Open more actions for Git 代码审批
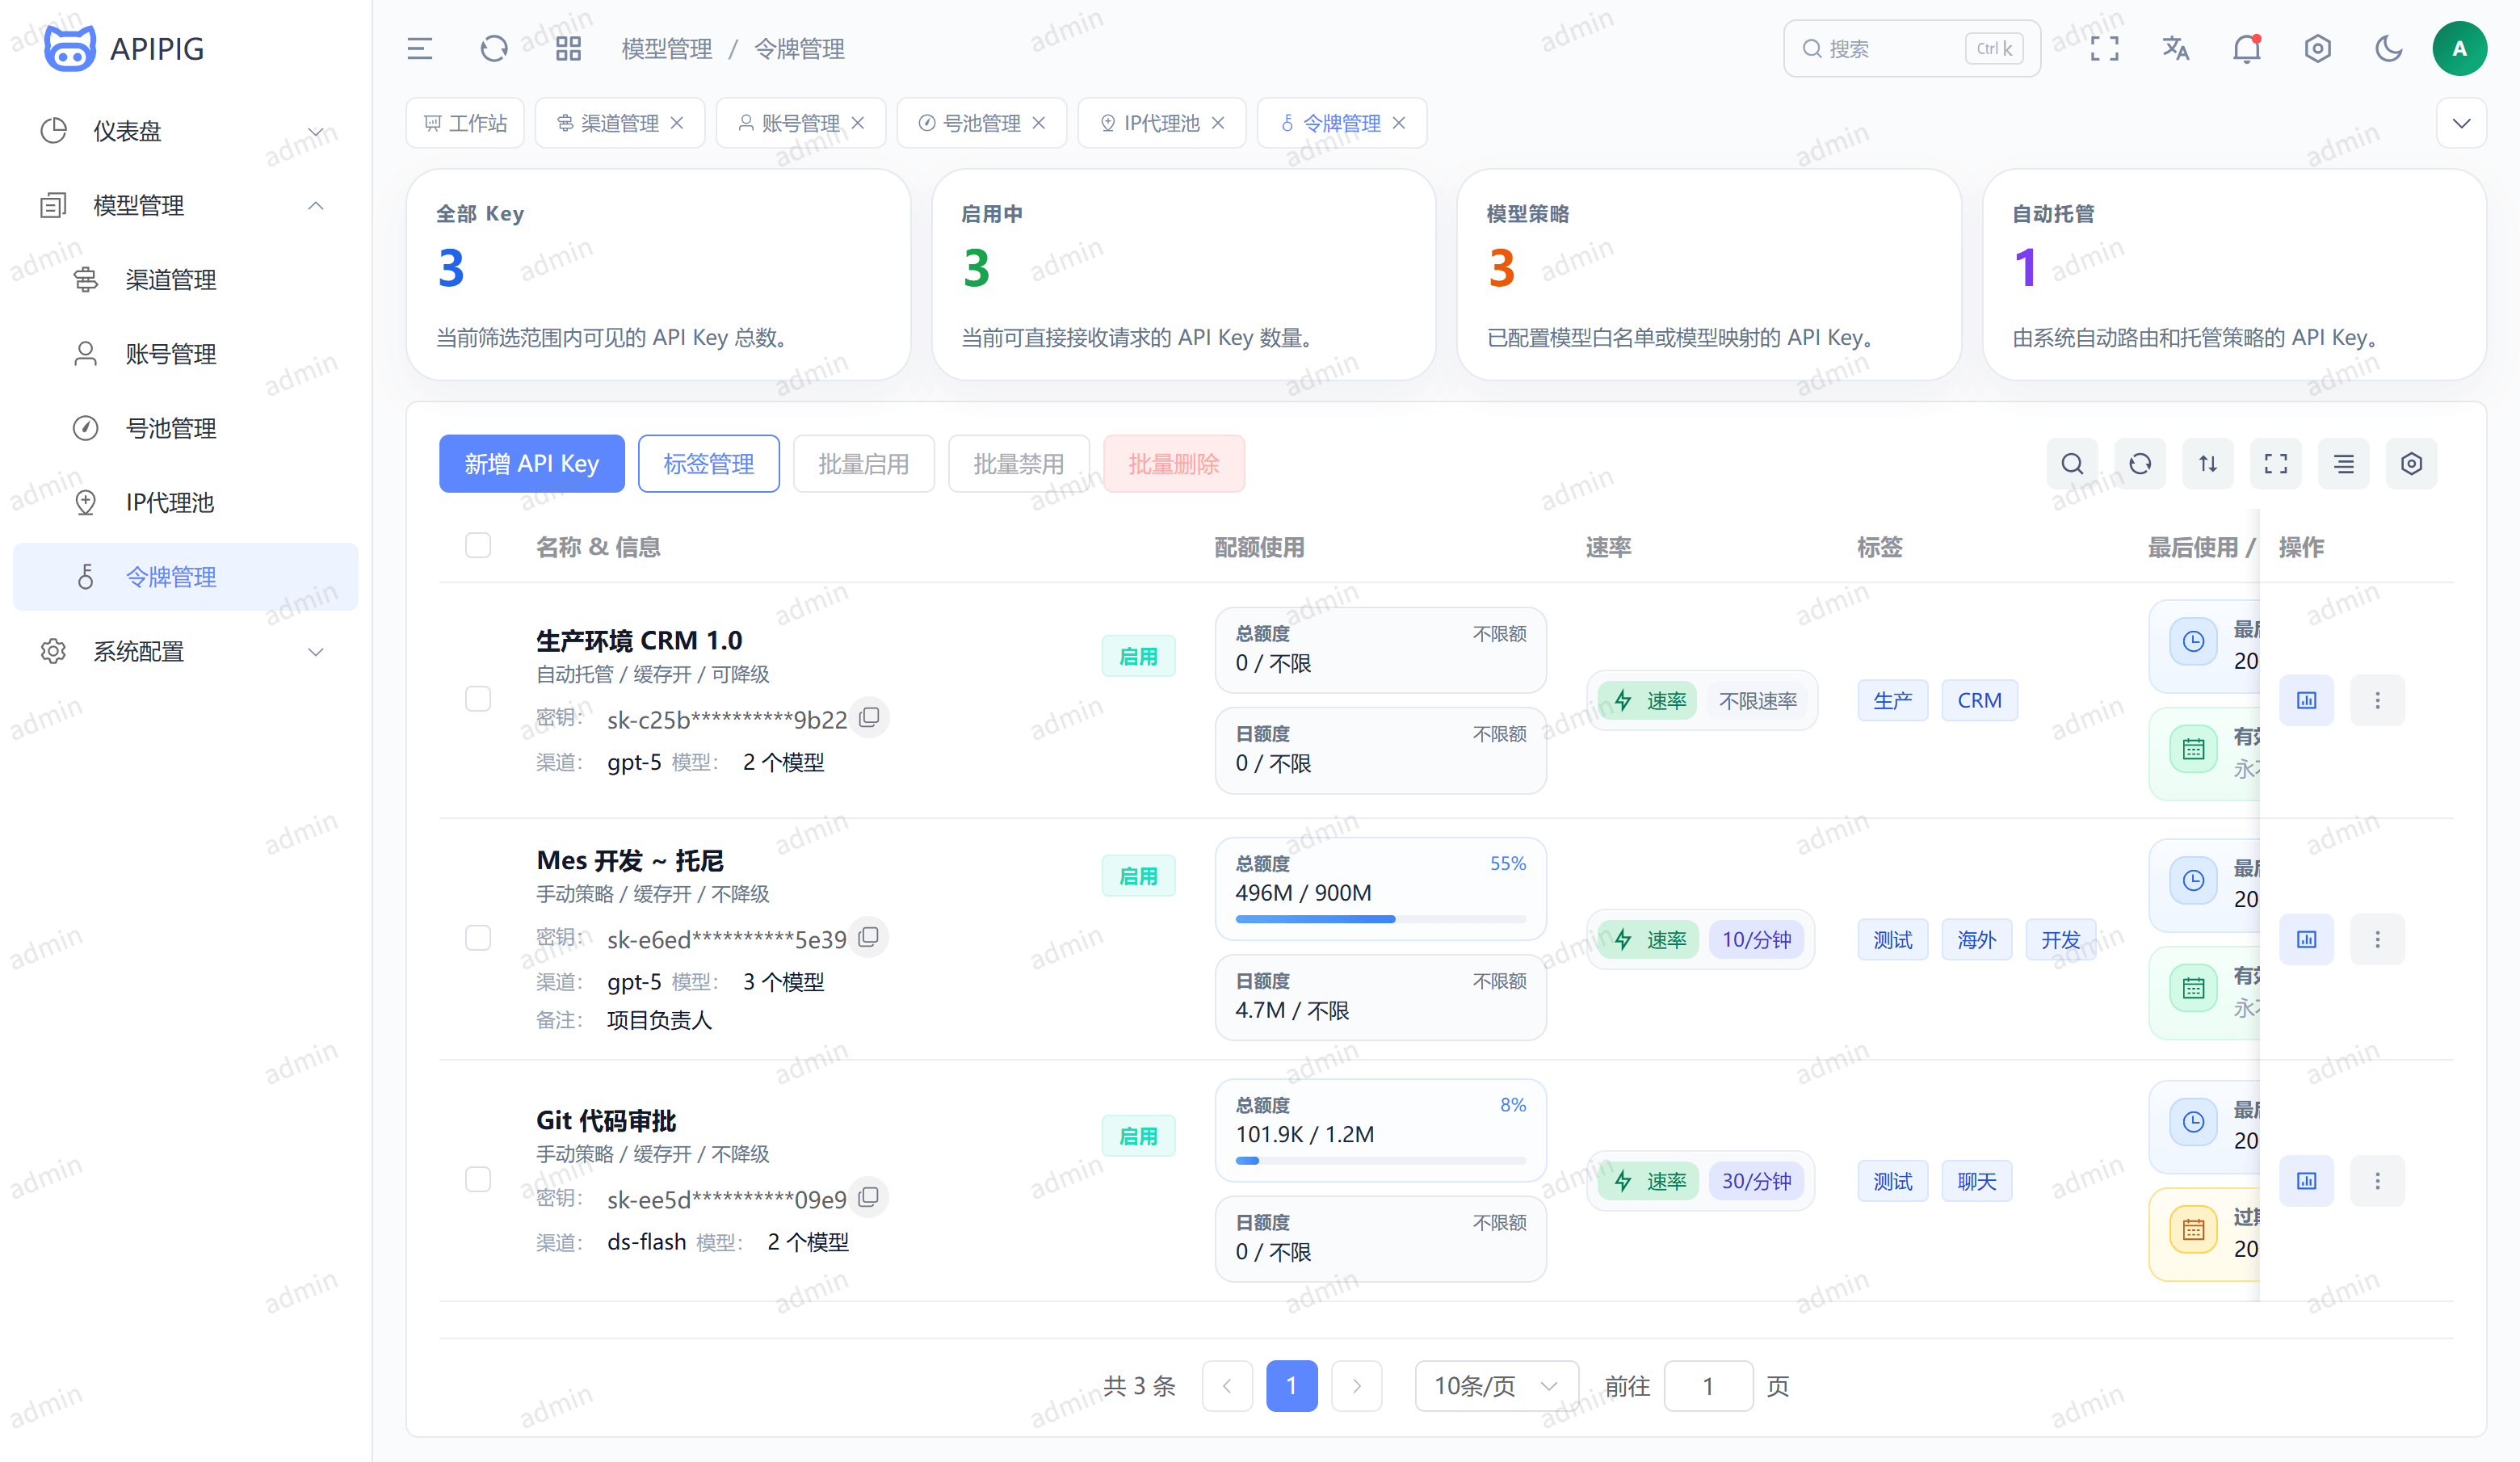The image size is (2520, 1462). point(2378,1181)
